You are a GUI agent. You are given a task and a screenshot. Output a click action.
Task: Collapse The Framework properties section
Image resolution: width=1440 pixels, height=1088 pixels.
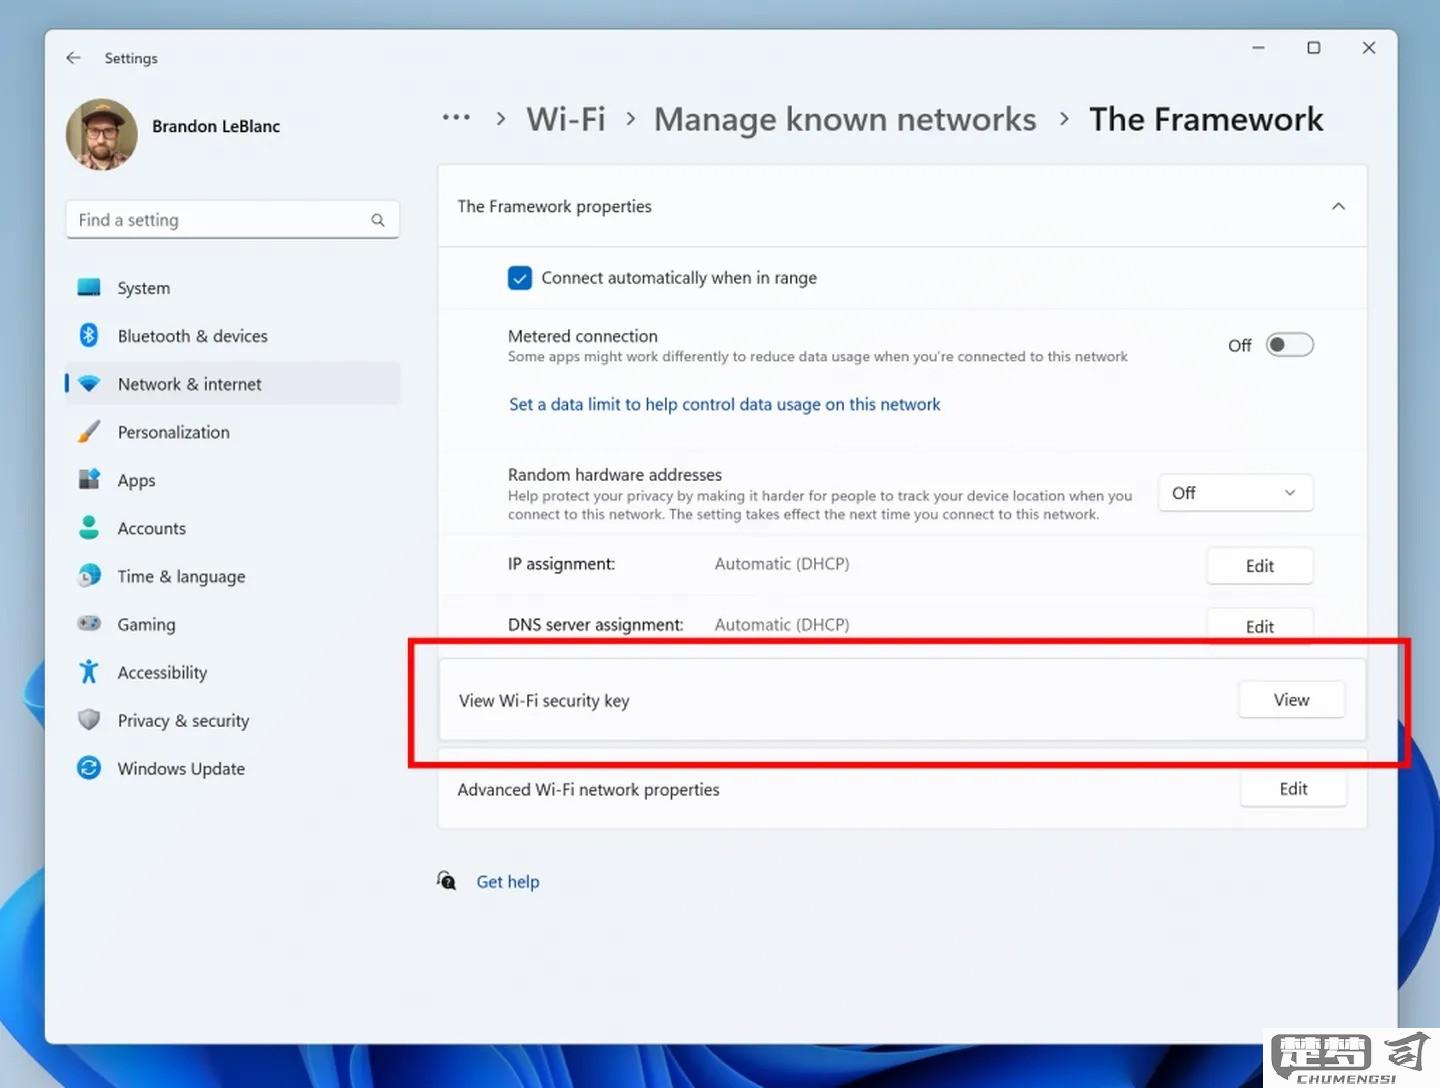click(1338, 206)
